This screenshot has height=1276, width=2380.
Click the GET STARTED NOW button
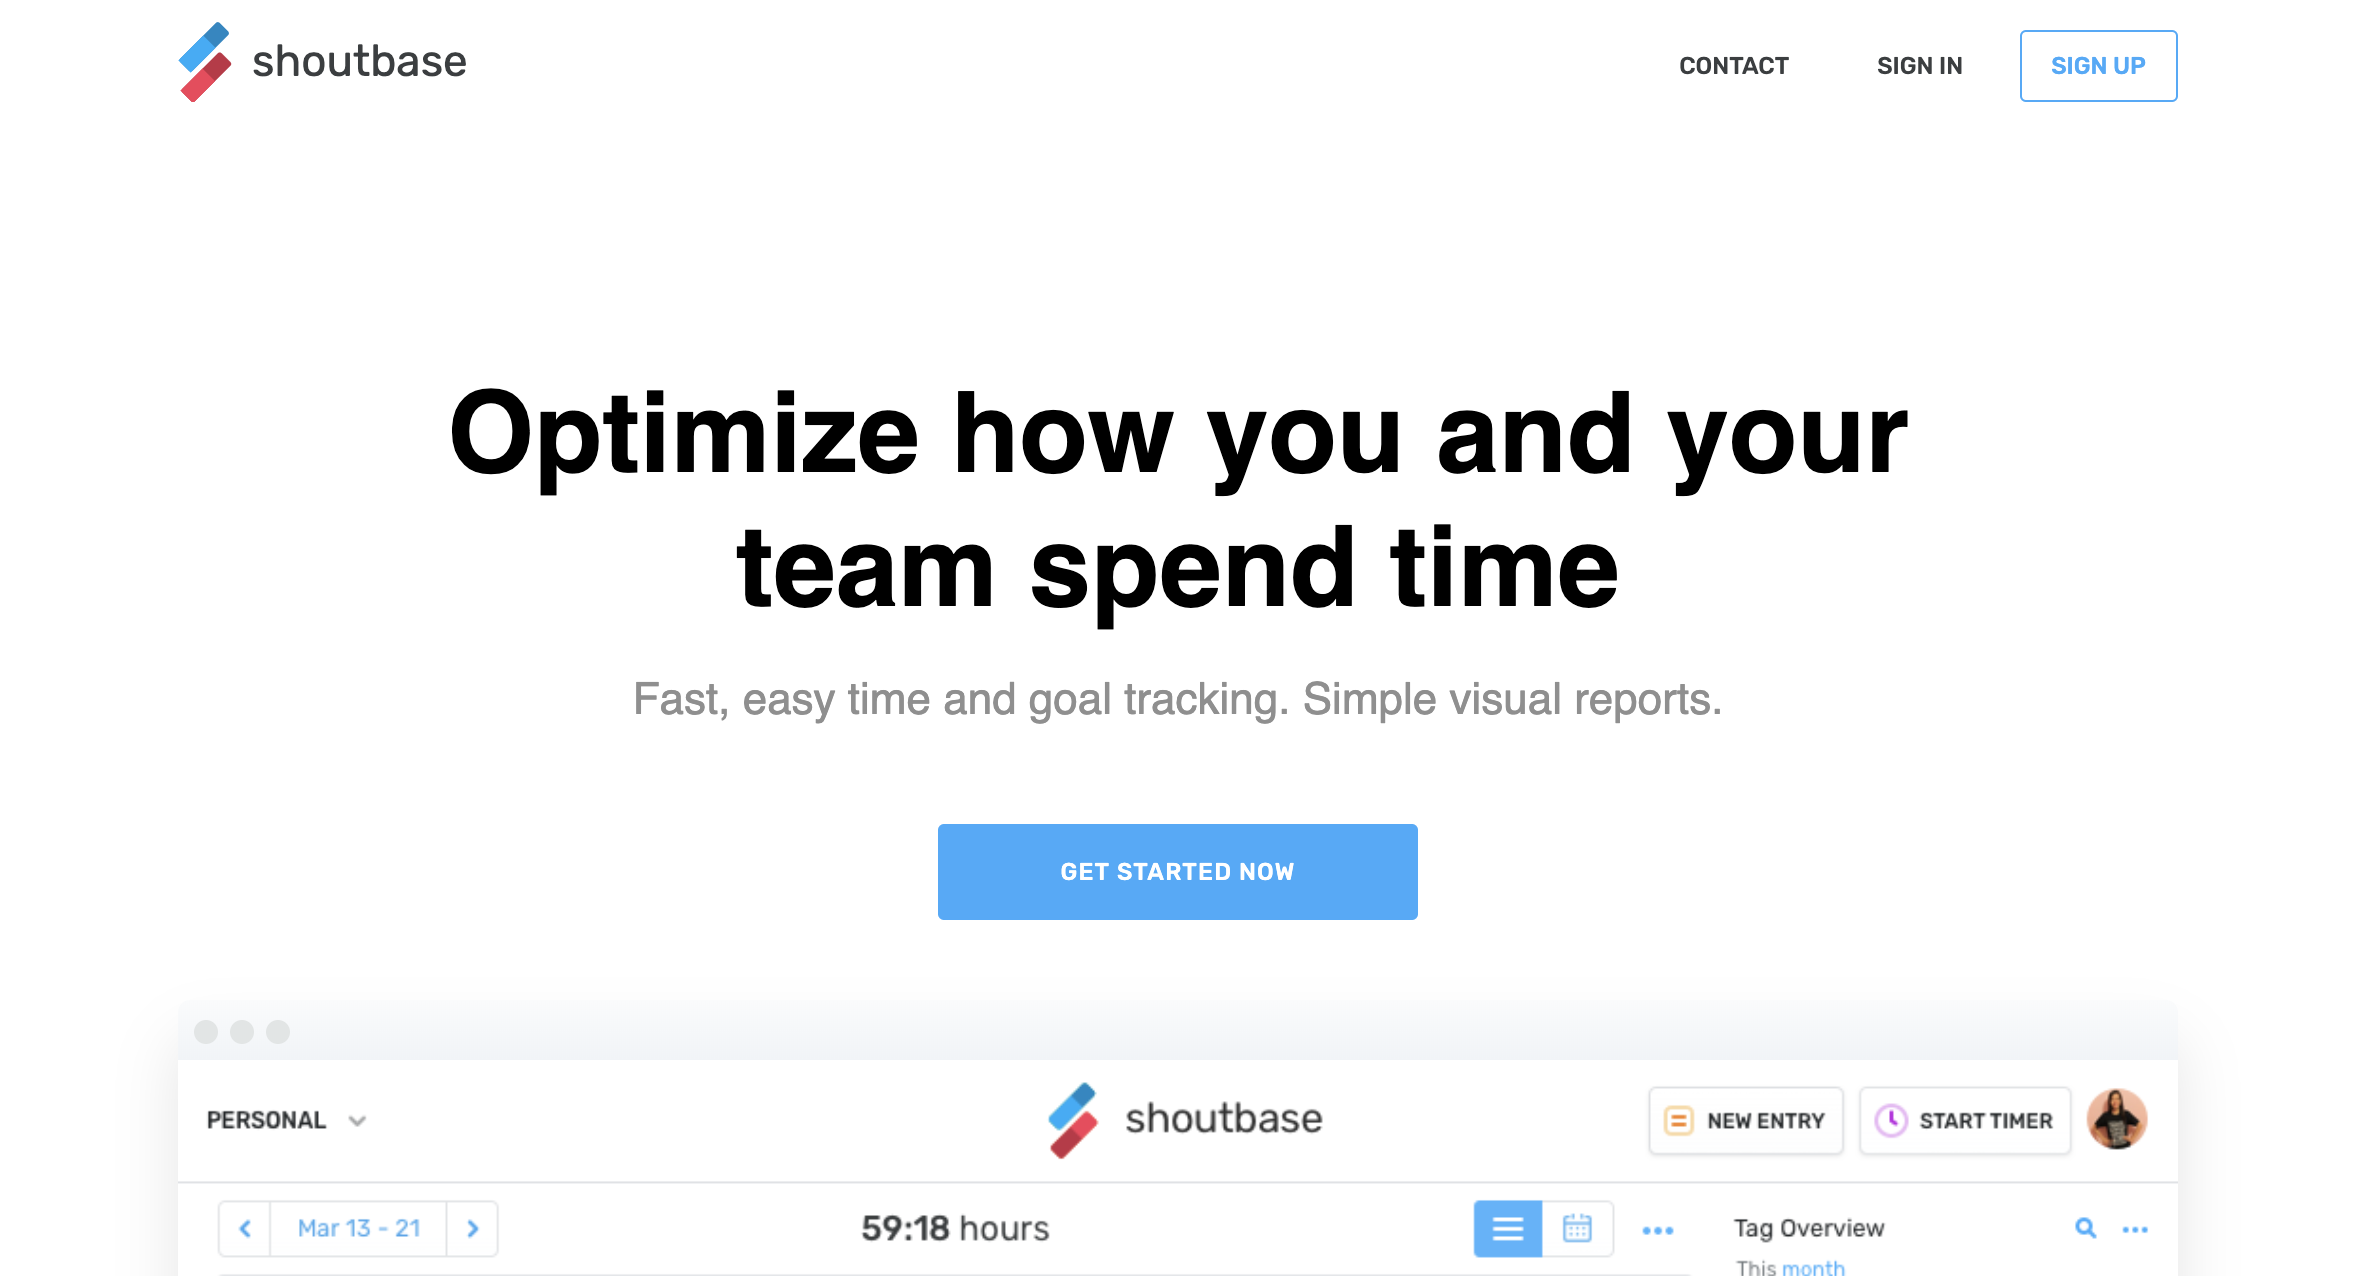pos(1177,872)
